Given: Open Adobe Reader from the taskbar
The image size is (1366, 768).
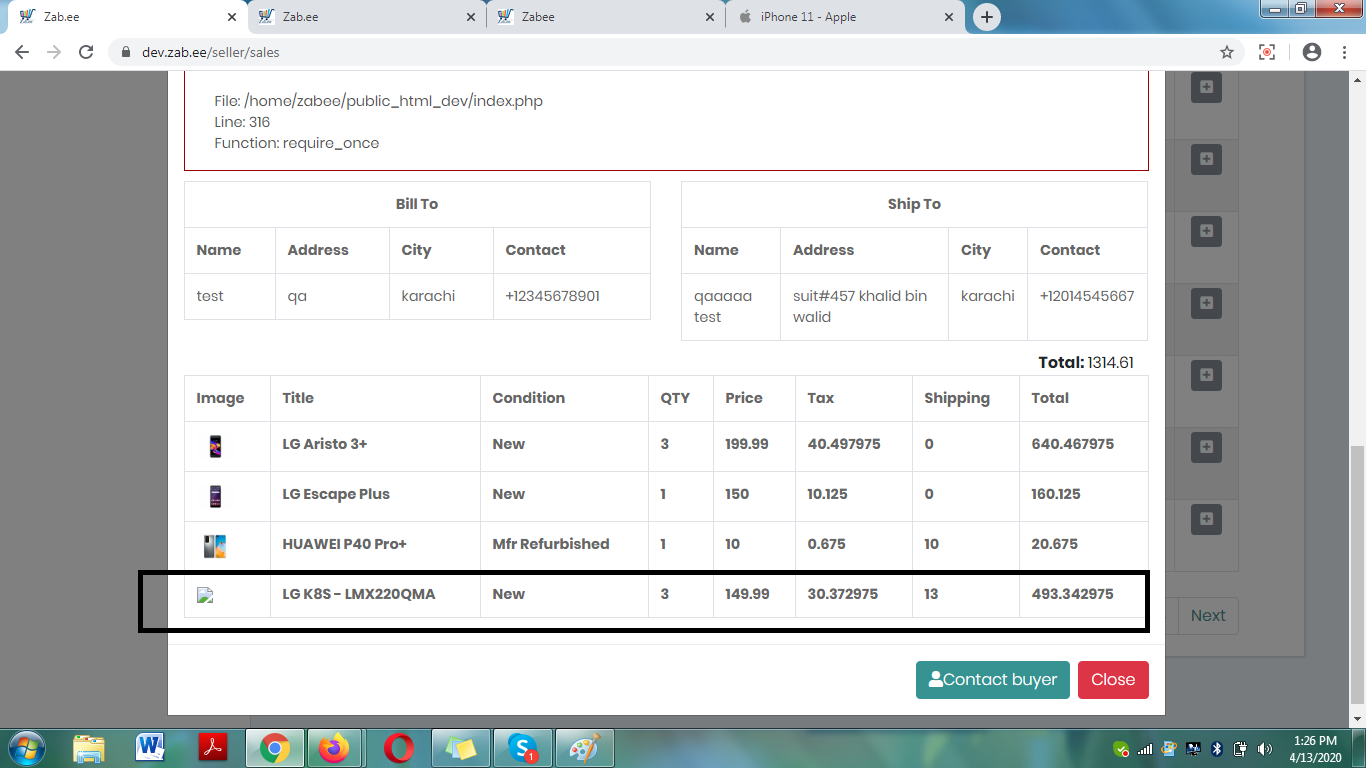Looking at the screenshot, I should (x=213, y=748).
